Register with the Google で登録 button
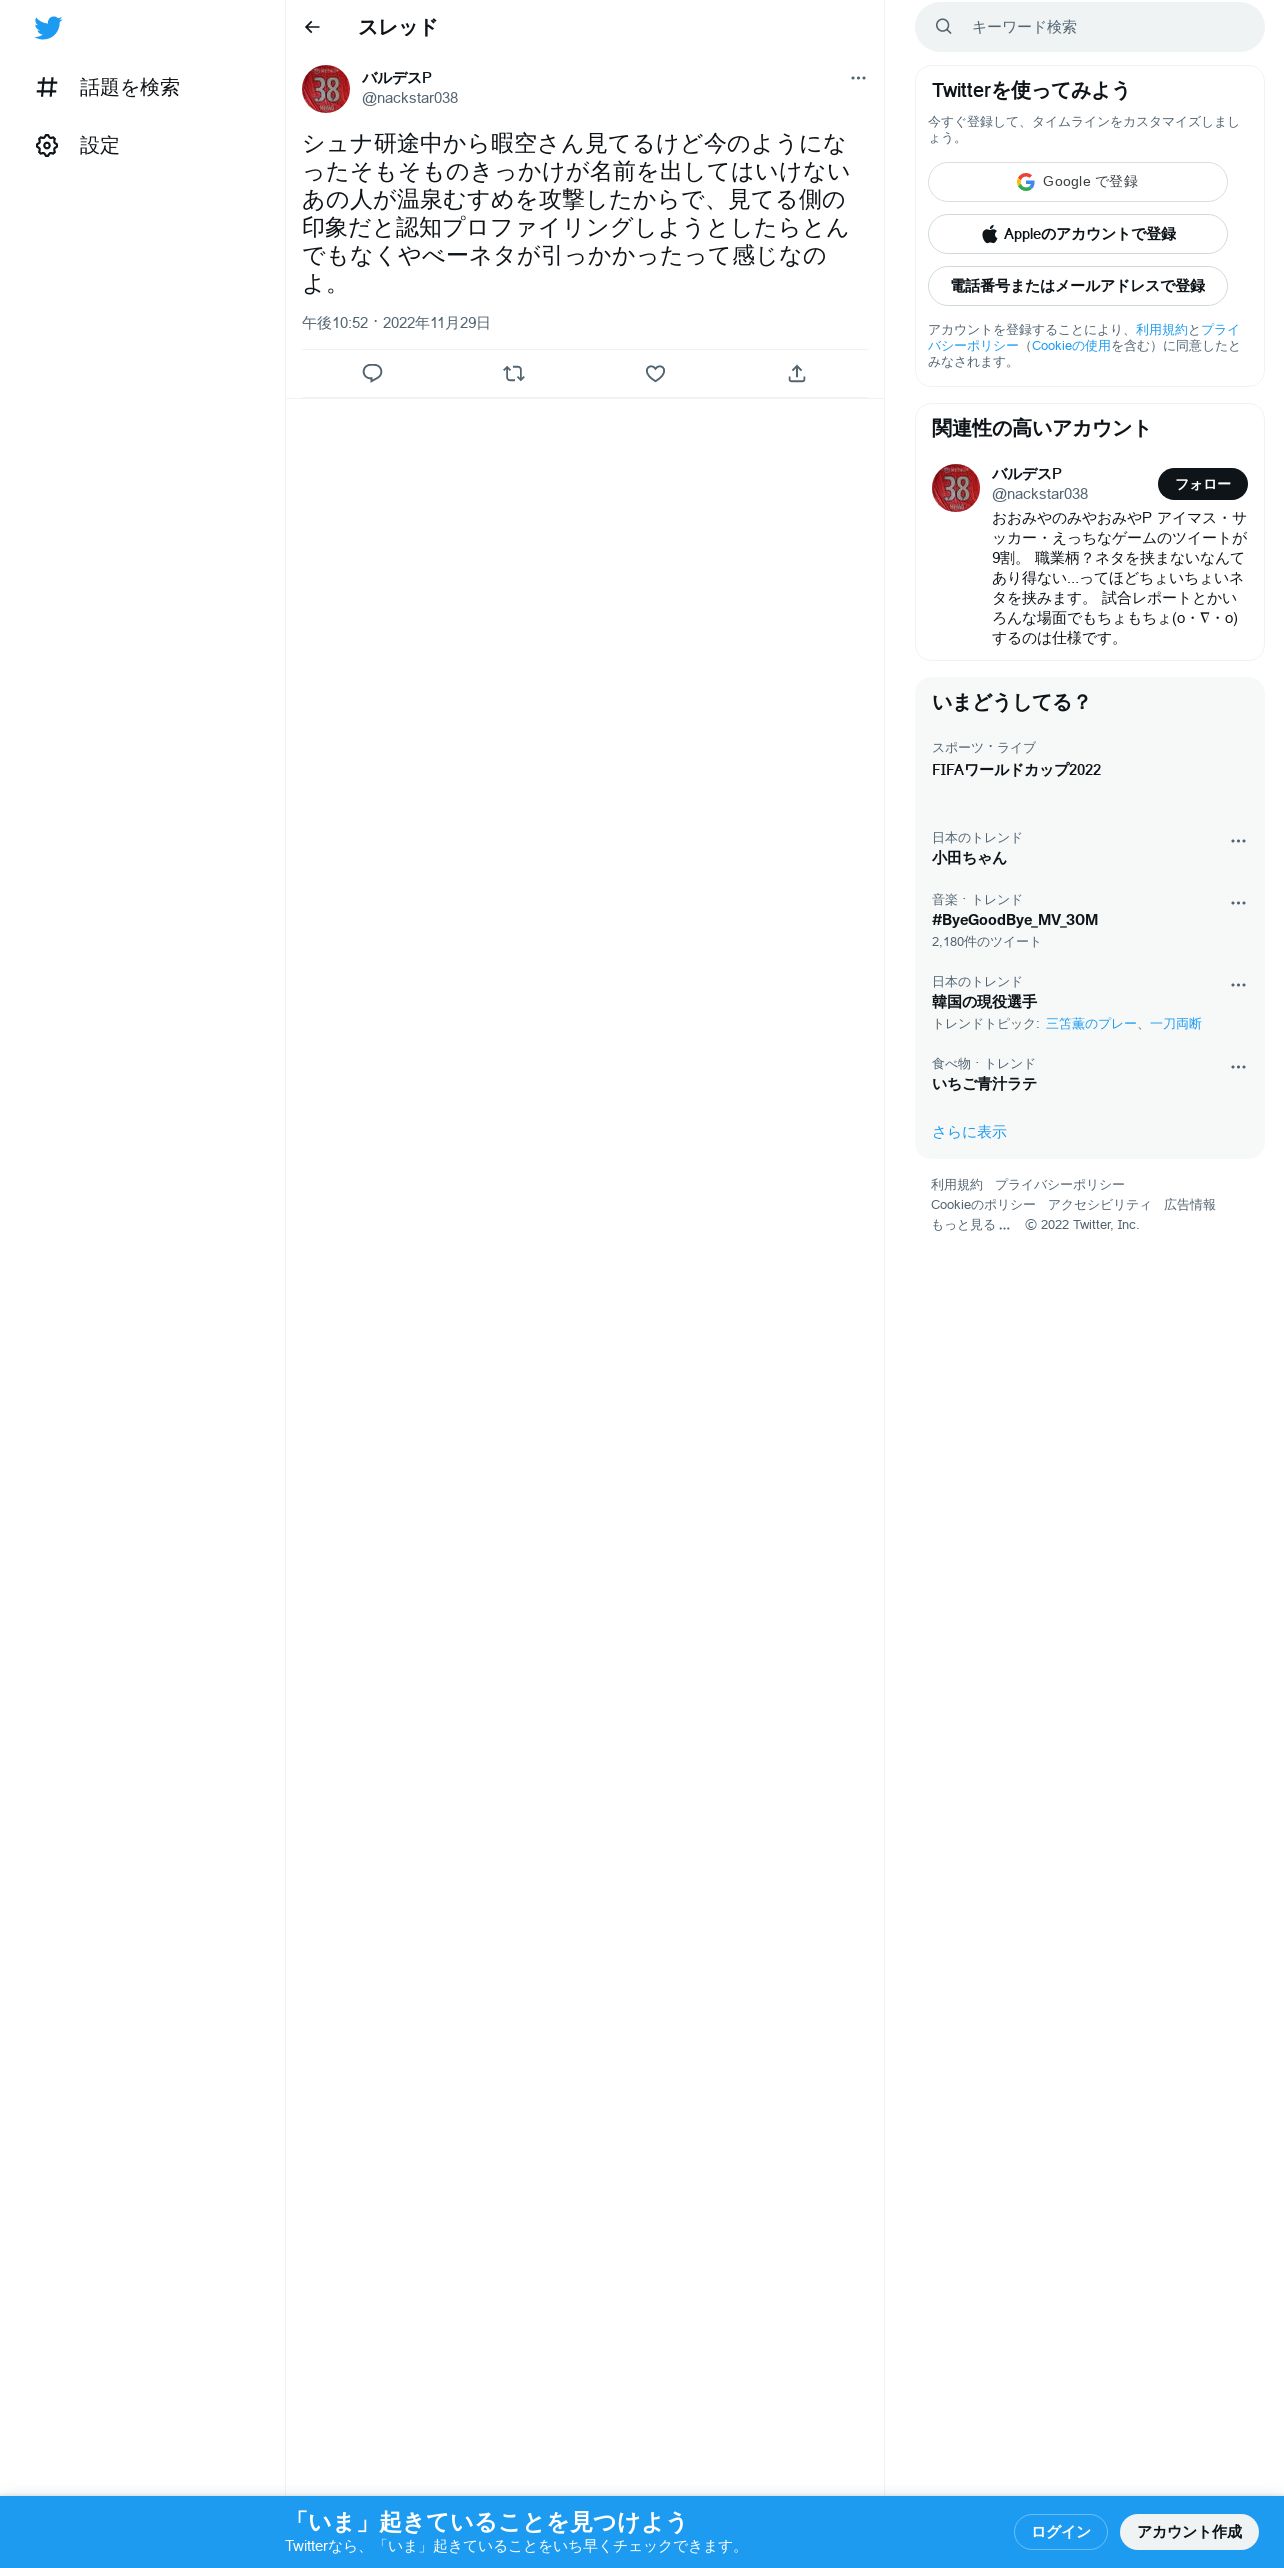 tap(1078, 182)
